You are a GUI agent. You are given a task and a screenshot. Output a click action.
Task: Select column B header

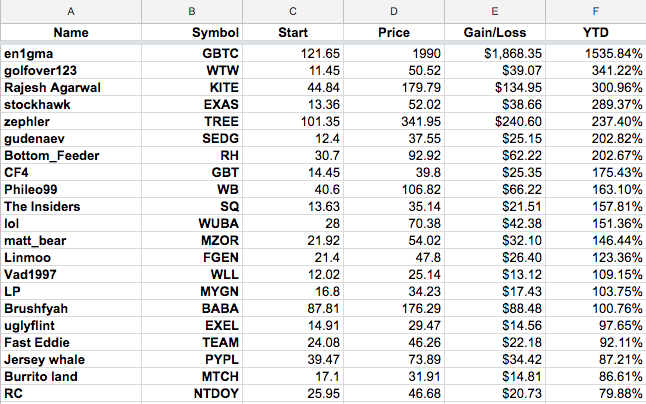192,12
